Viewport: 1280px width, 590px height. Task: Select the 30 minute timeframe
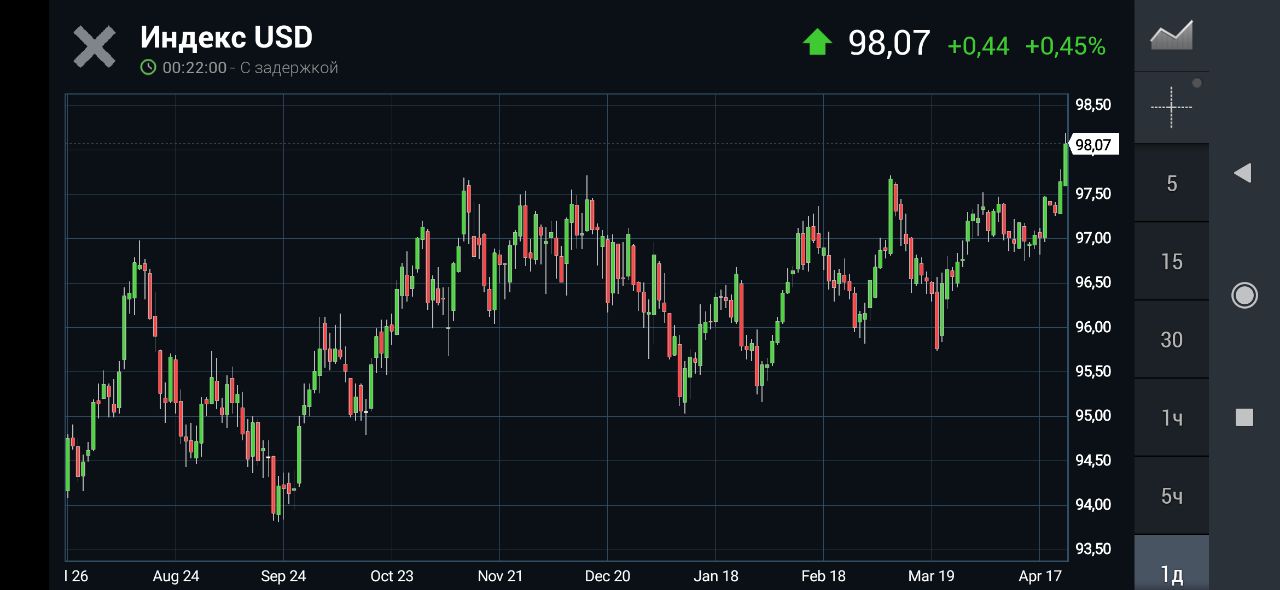point(1172,339)
